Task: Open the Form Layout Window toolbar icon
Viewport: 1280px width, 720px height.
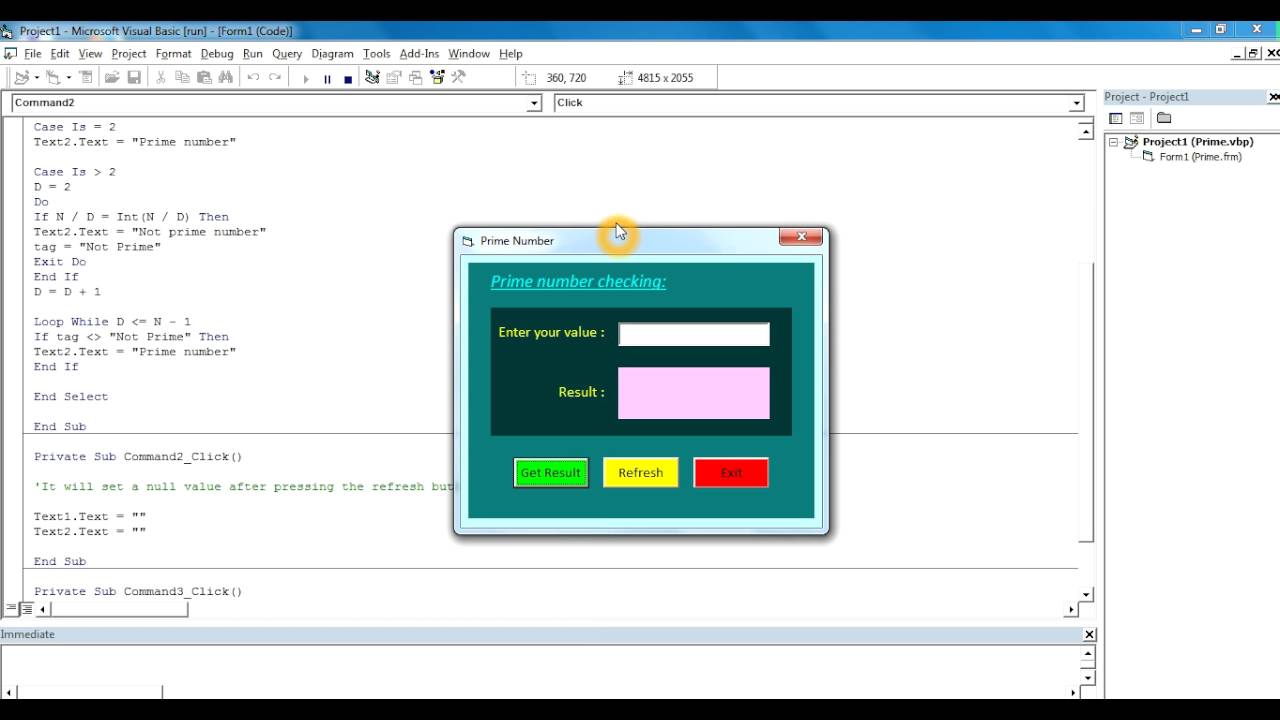Action: pyautogui.click(x=416, y=77)
